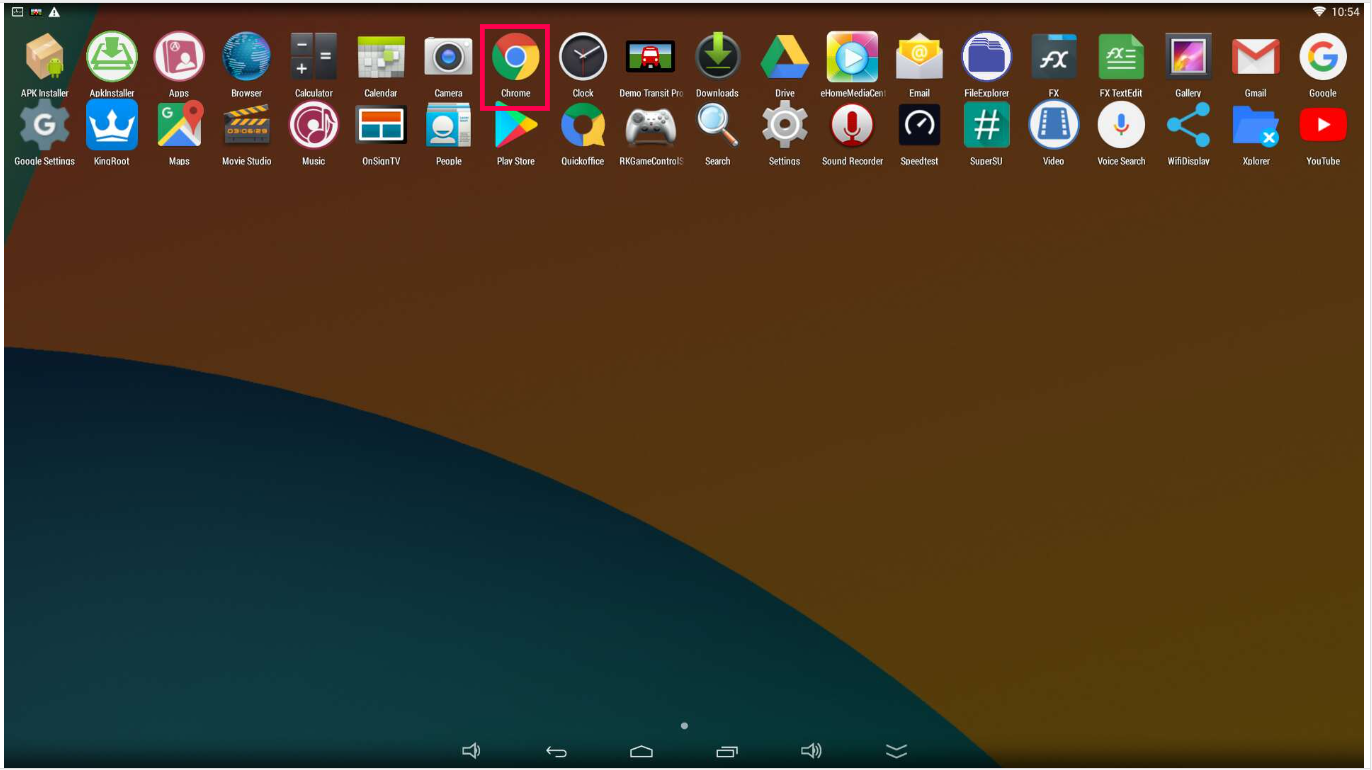
Task: Hide the navigation bar with double chevron
Action: click(897, 752)
